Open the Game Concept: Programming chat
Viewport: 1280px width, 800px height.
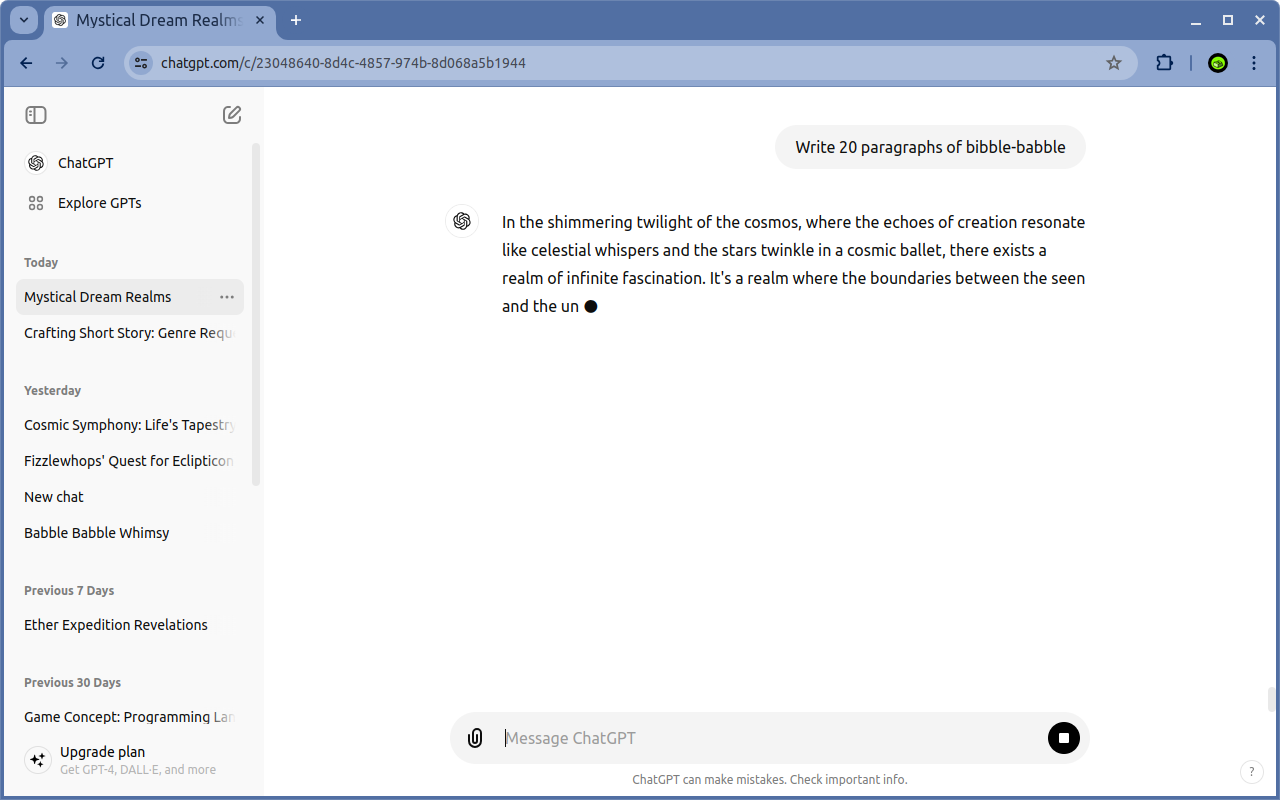click(x=130, y=717)
